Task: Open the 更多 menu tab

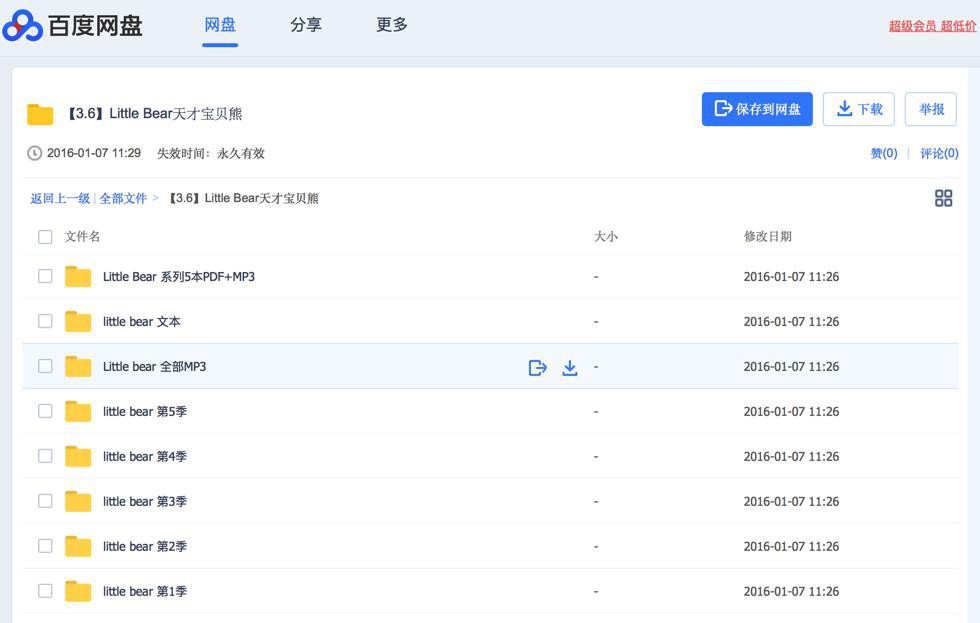Action: [392, 25]
